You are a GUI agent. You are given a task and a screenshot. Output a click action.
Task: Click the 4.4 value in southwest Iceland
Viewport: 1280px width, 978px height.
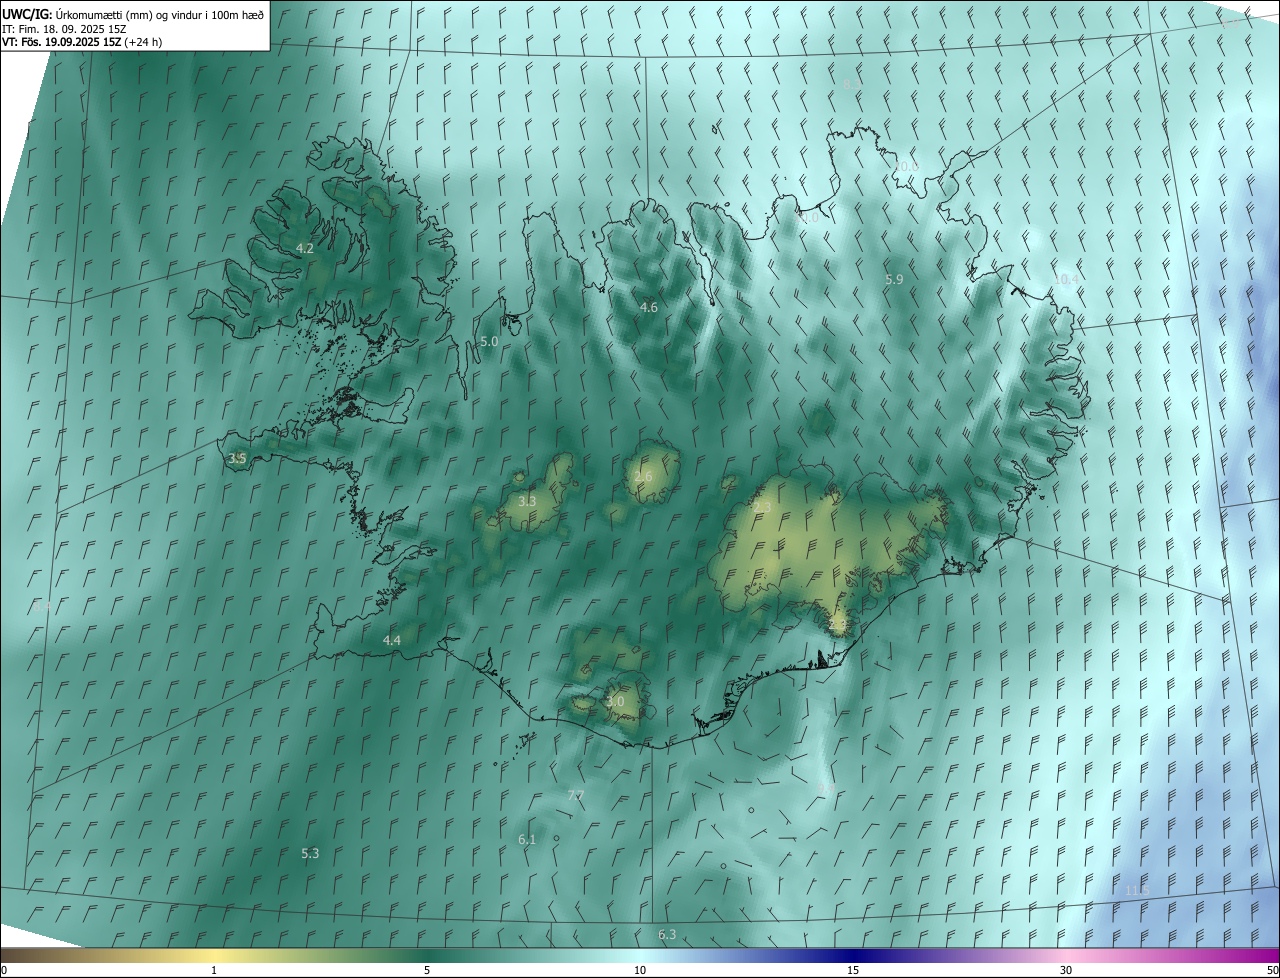coord(392,640)
